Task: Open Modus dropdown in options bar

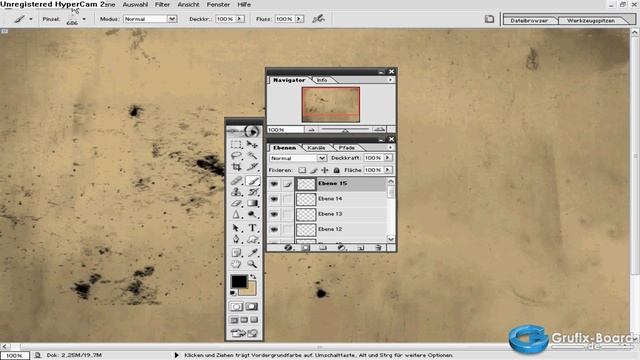Action: 172,19
